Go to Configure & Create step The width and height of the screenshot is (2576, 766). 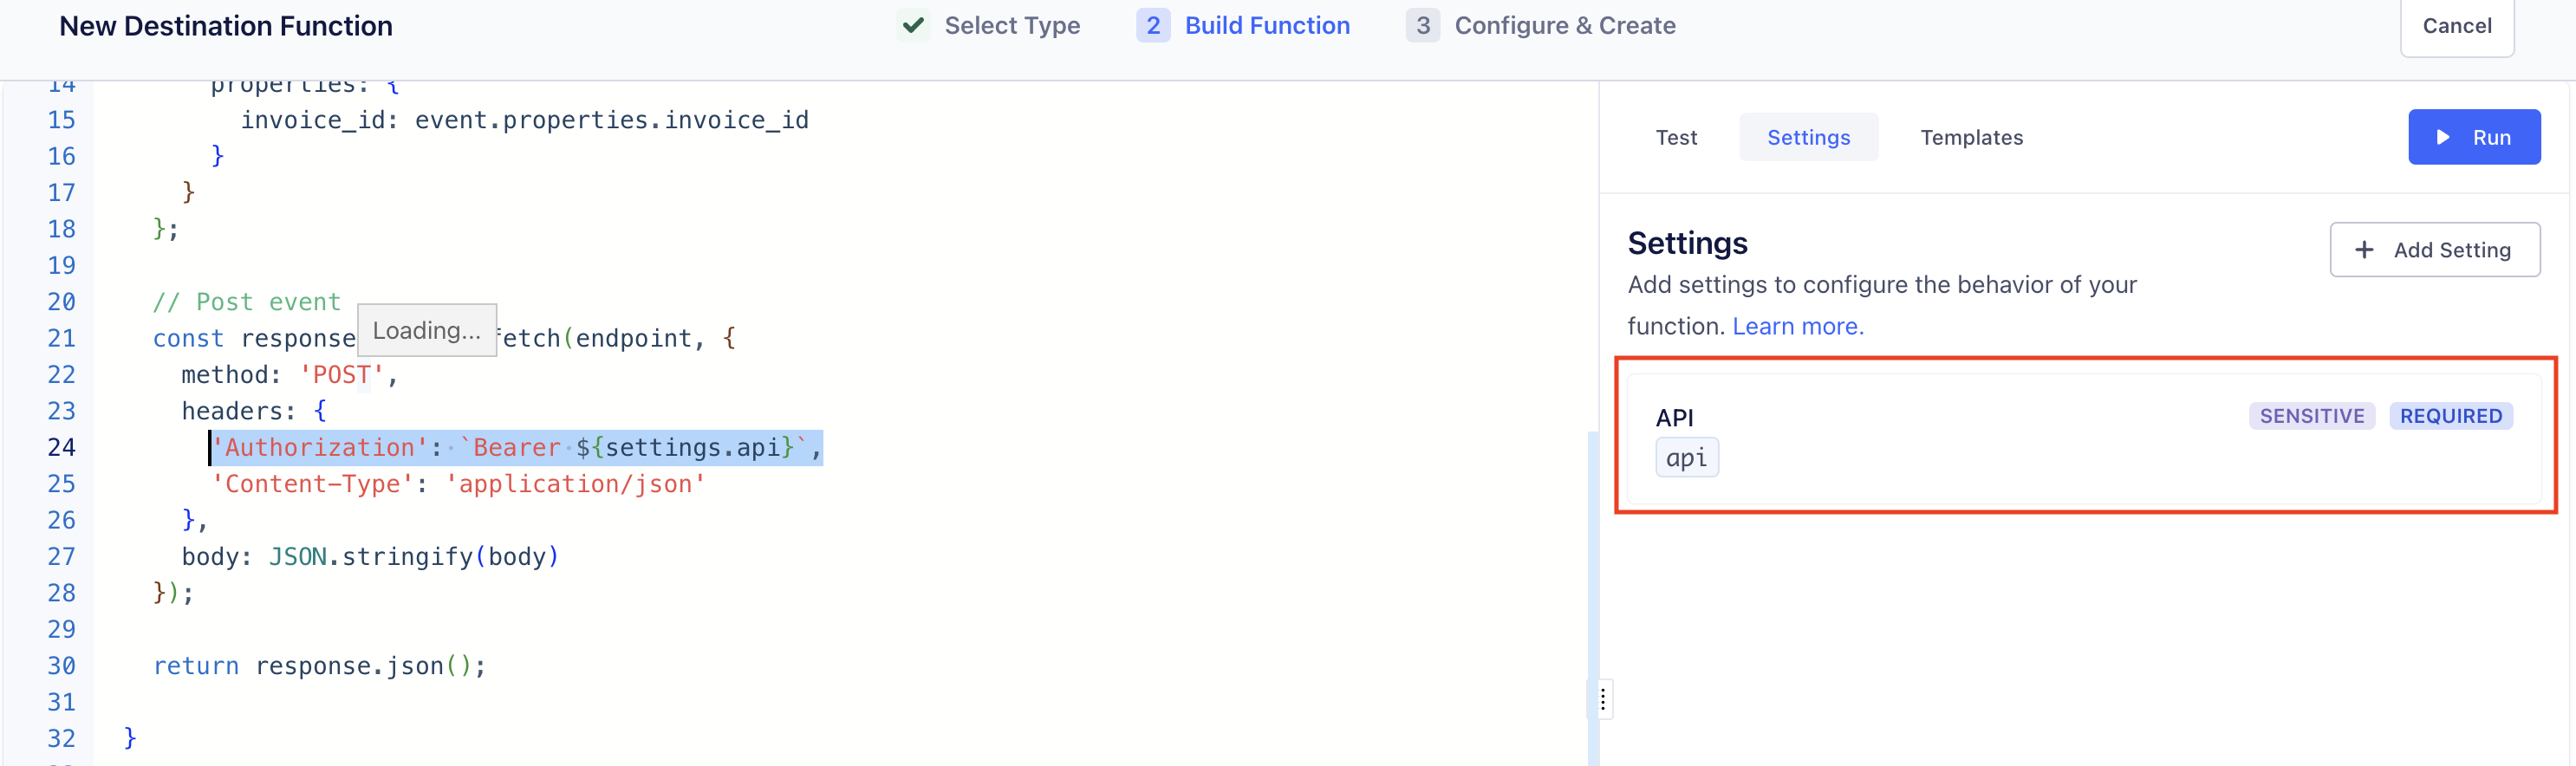pos(1564,25)
